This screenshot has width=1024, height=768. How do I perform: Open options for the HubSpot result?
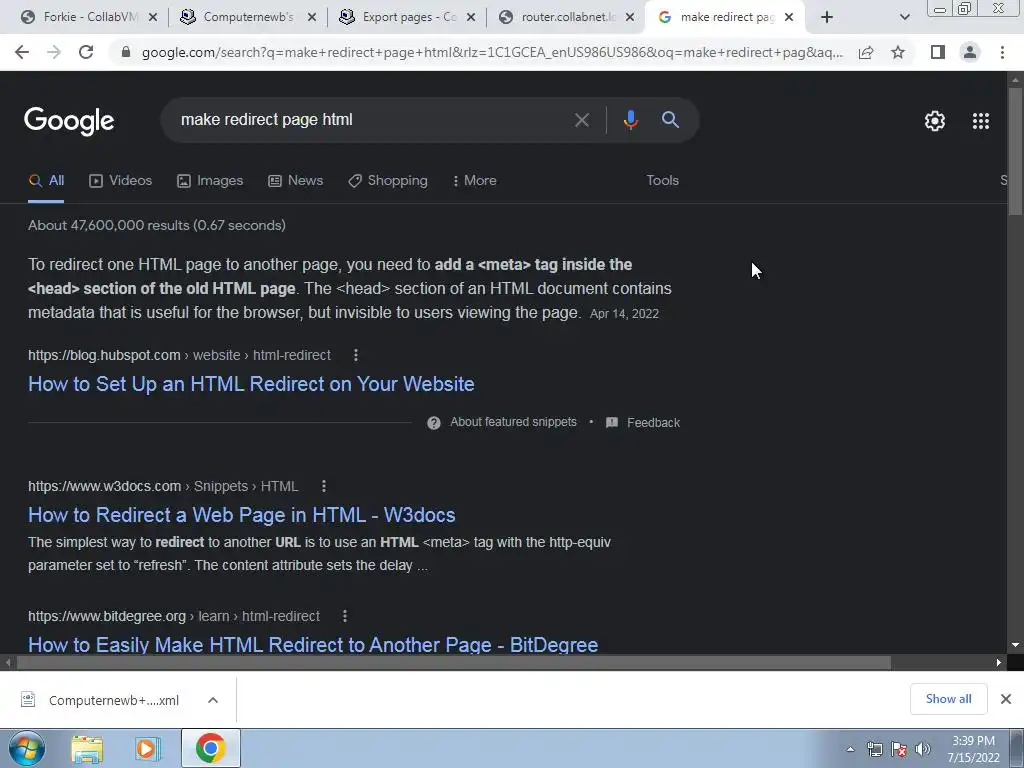click(355, 355)
